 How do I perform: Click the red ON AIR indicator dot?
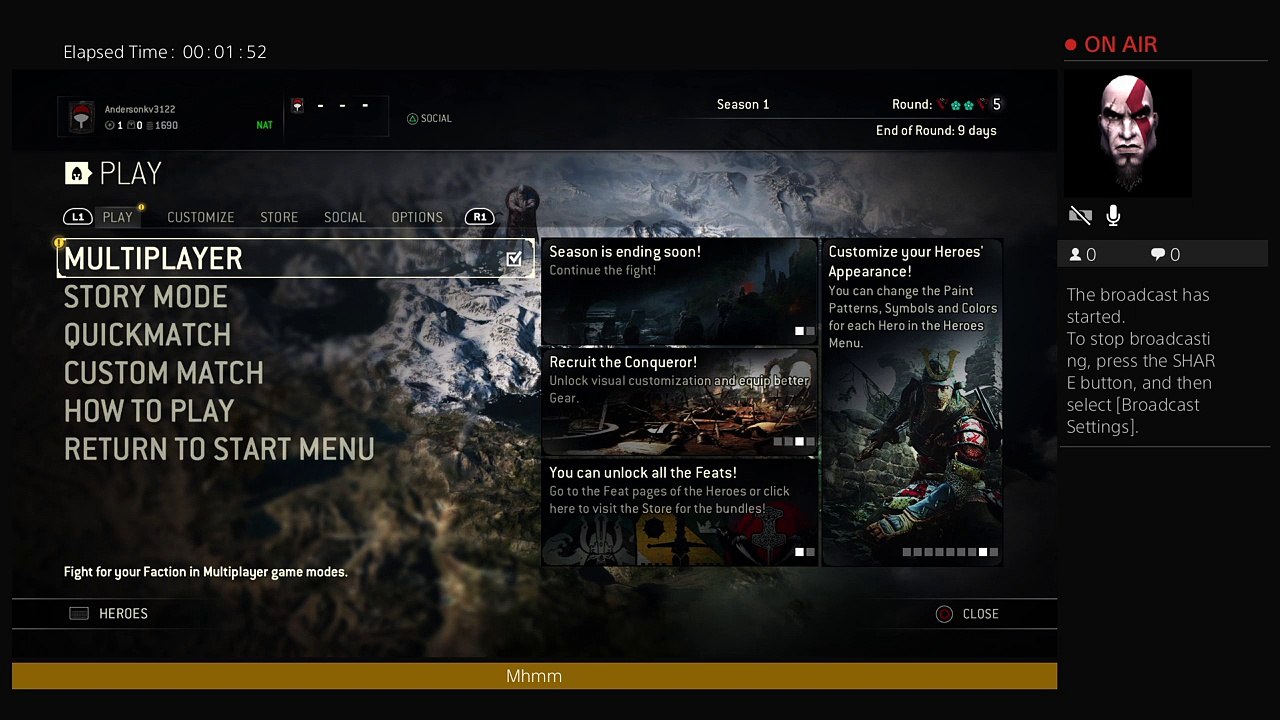1071,45
